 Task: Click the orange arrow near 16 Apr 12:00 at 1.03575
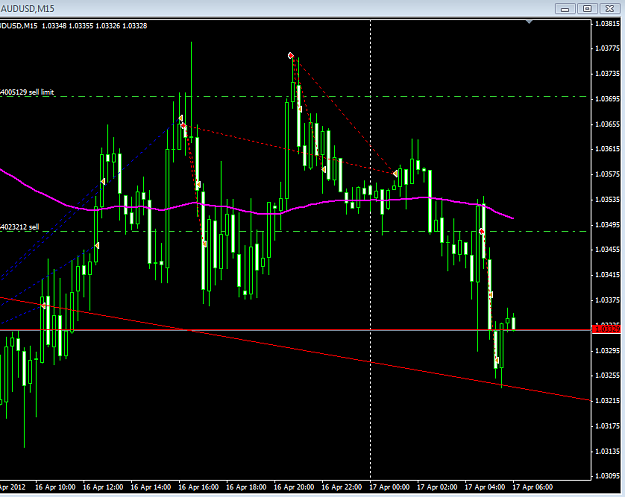pyautogui.click(x=103, y=181)
